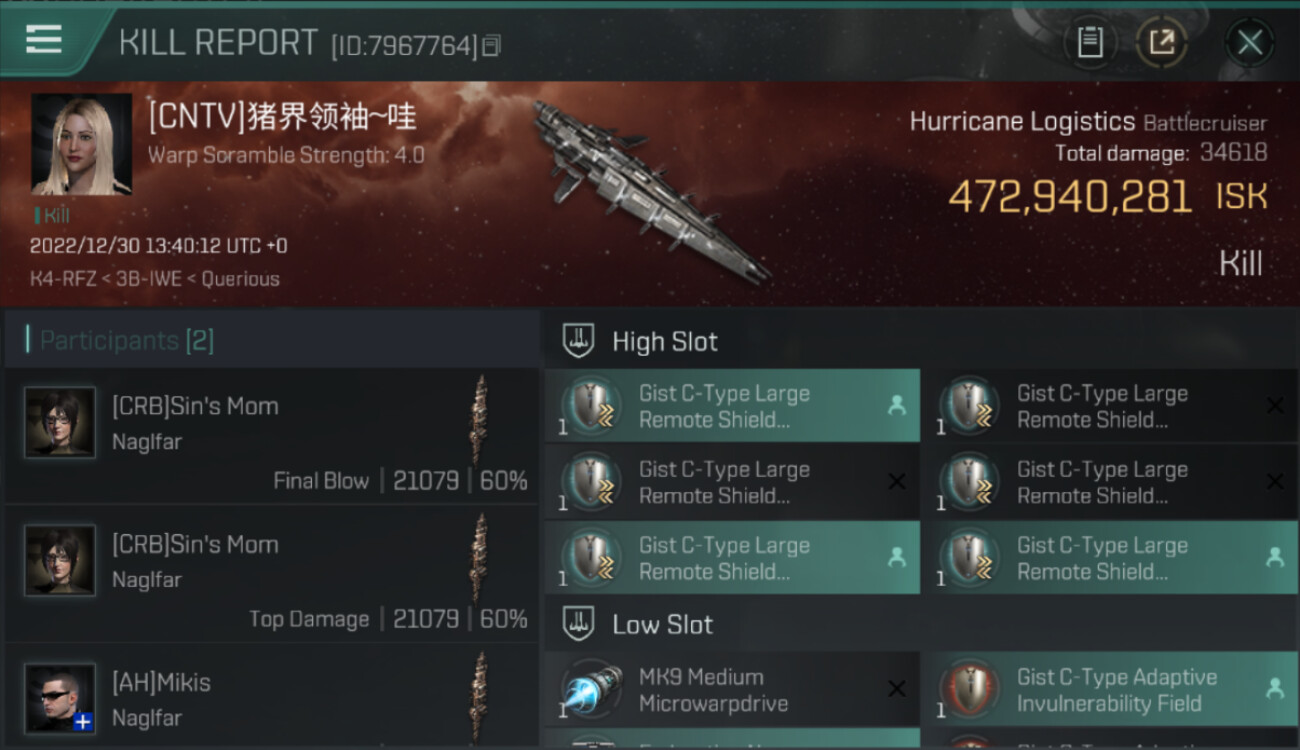1300x750 pixels.
Task: Click X mark on MK9 Medium Microwarpdrive
Action: click(x=897, y=688)
